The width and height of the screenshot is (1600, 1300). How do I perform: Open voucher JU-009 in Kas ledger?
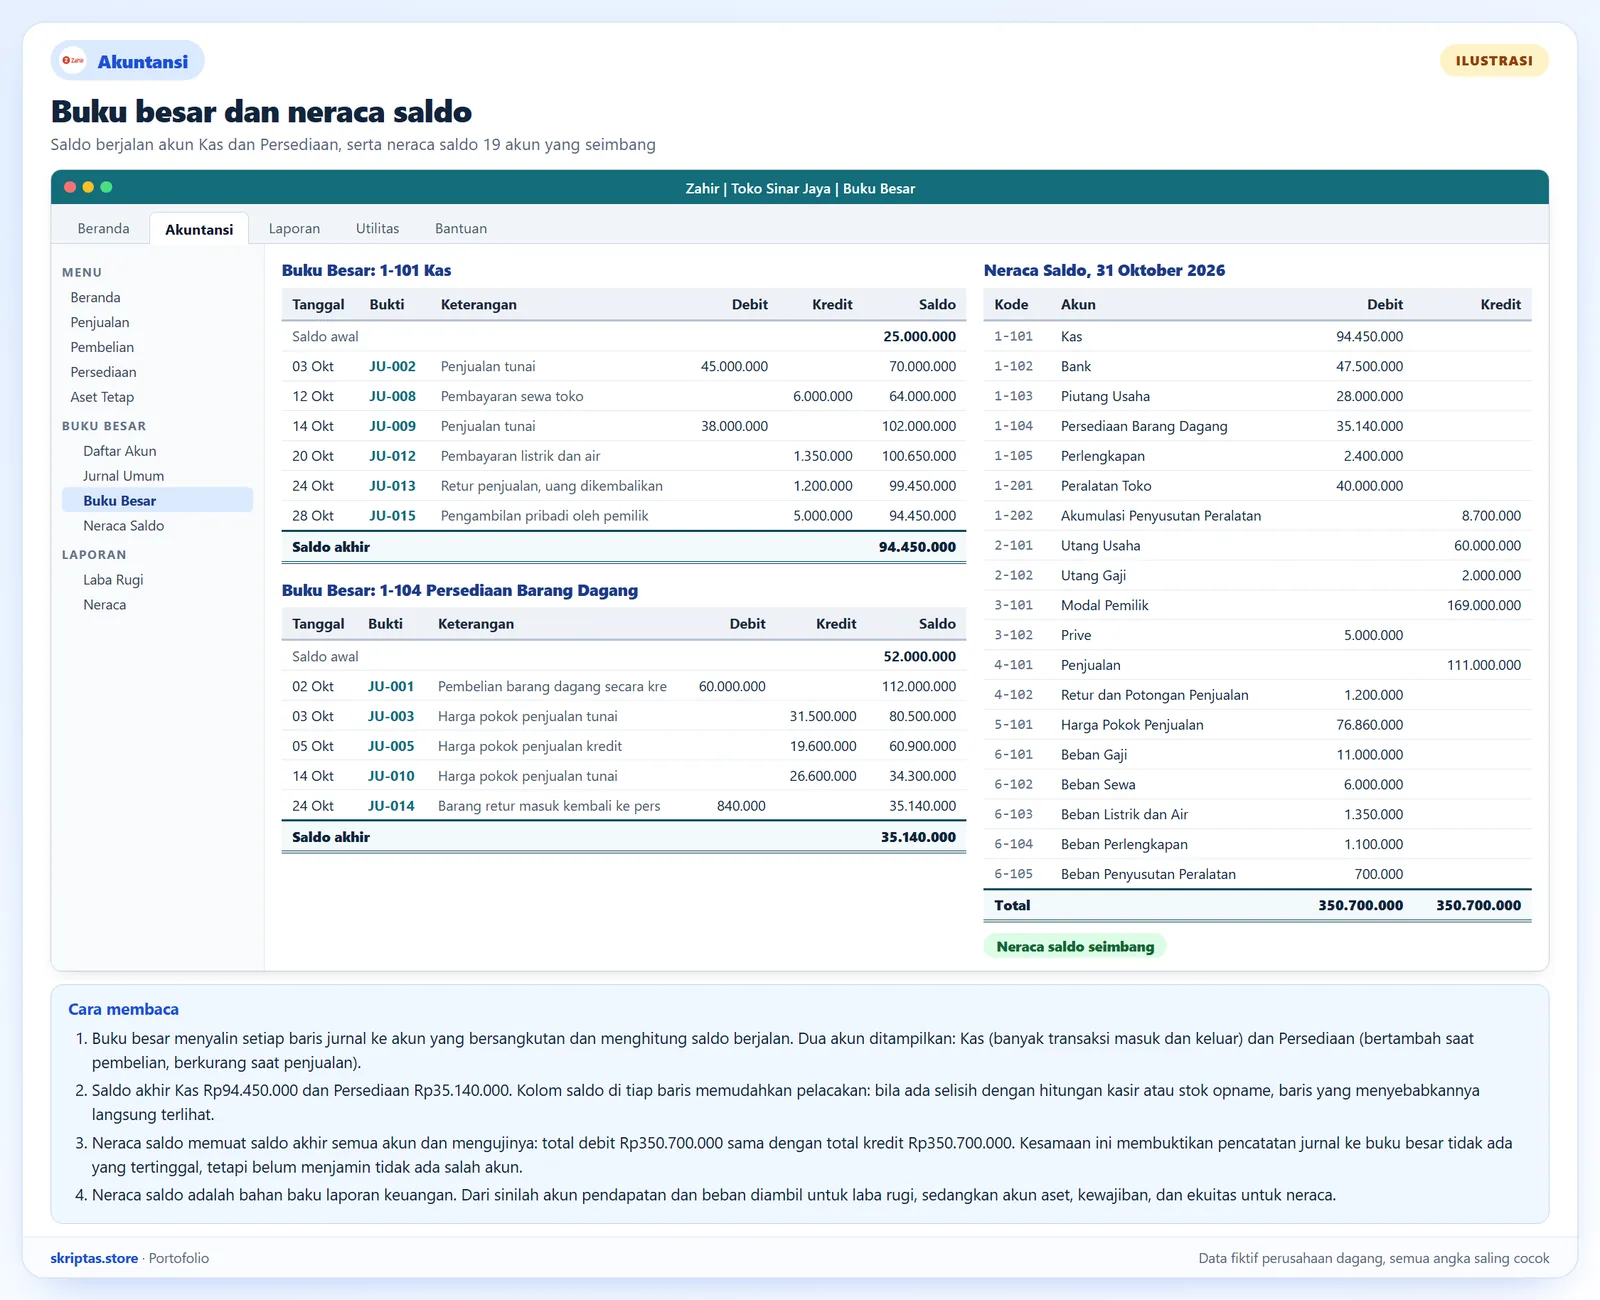pyautogui.click(x=392, y=426)
